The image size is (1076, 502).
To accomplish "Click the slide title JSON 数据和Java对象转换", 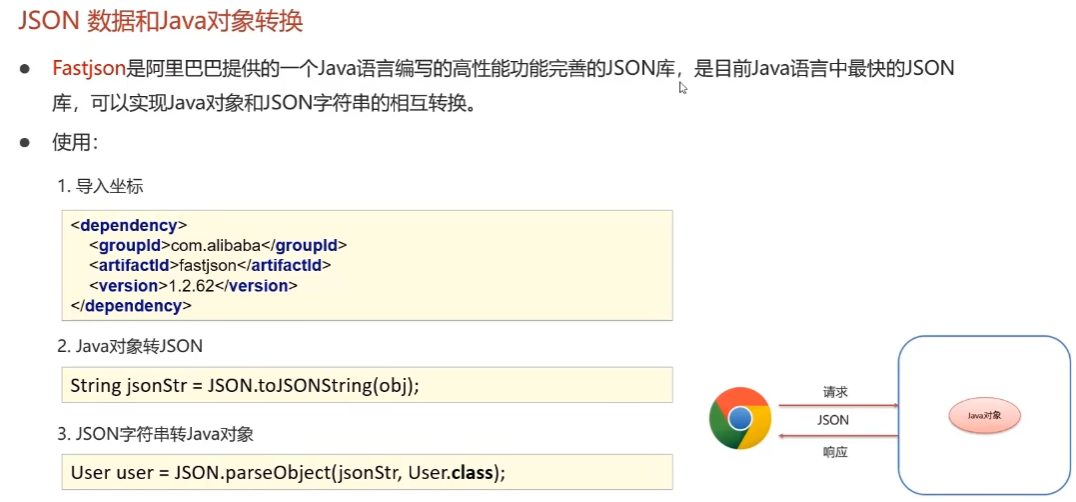I will (160, 22).
